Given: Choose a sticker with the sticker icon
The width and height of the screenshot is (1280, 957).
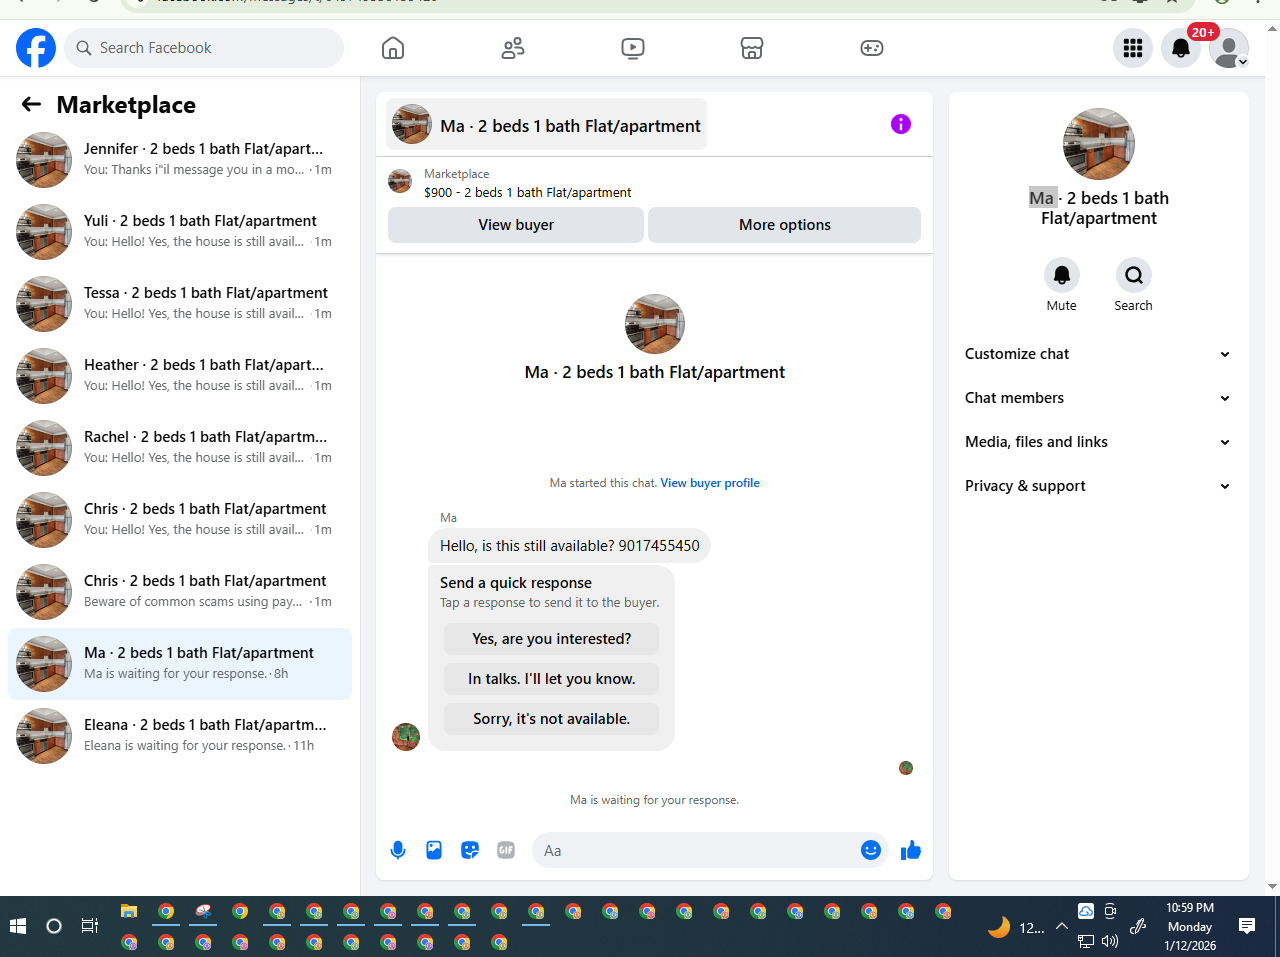Looking at the screenshot, I should click(470, 850).
